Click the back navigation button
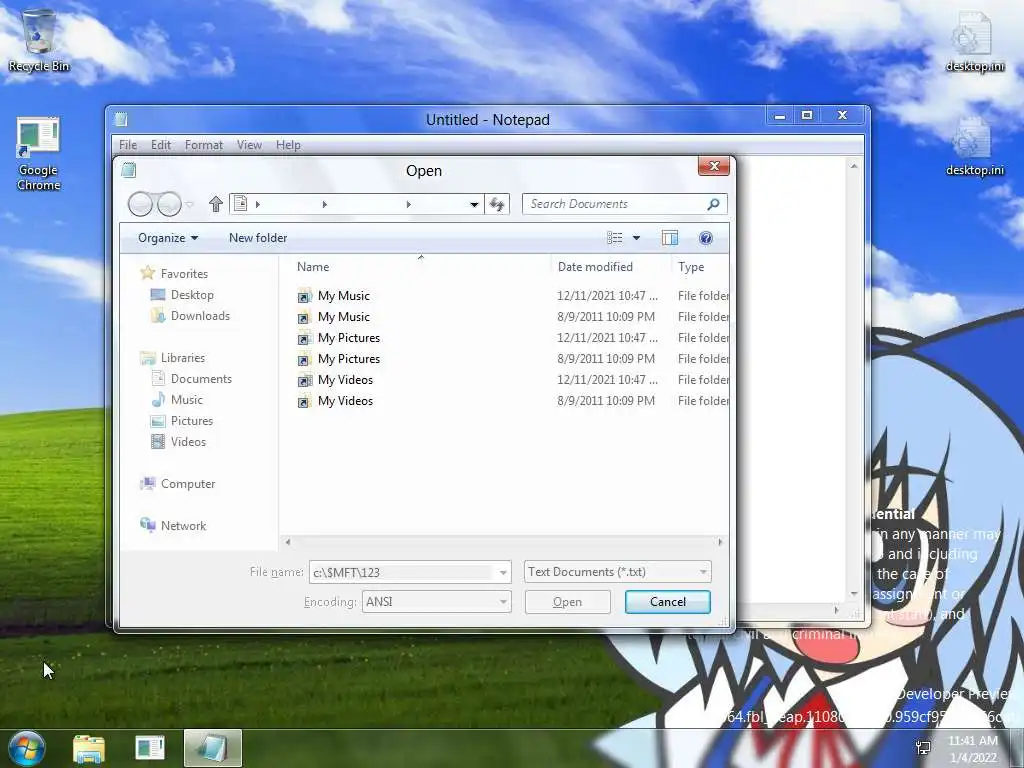1024x768 pixels. click(x=140, y=204)
